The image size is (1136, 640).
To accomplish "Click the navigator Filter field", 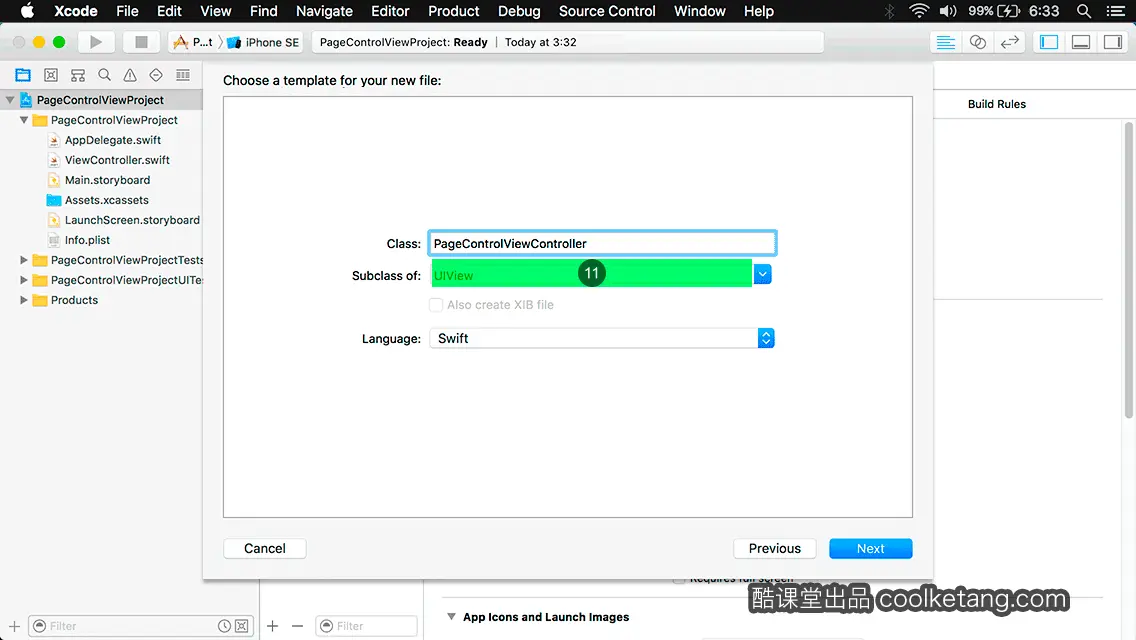I will (141, 626).
